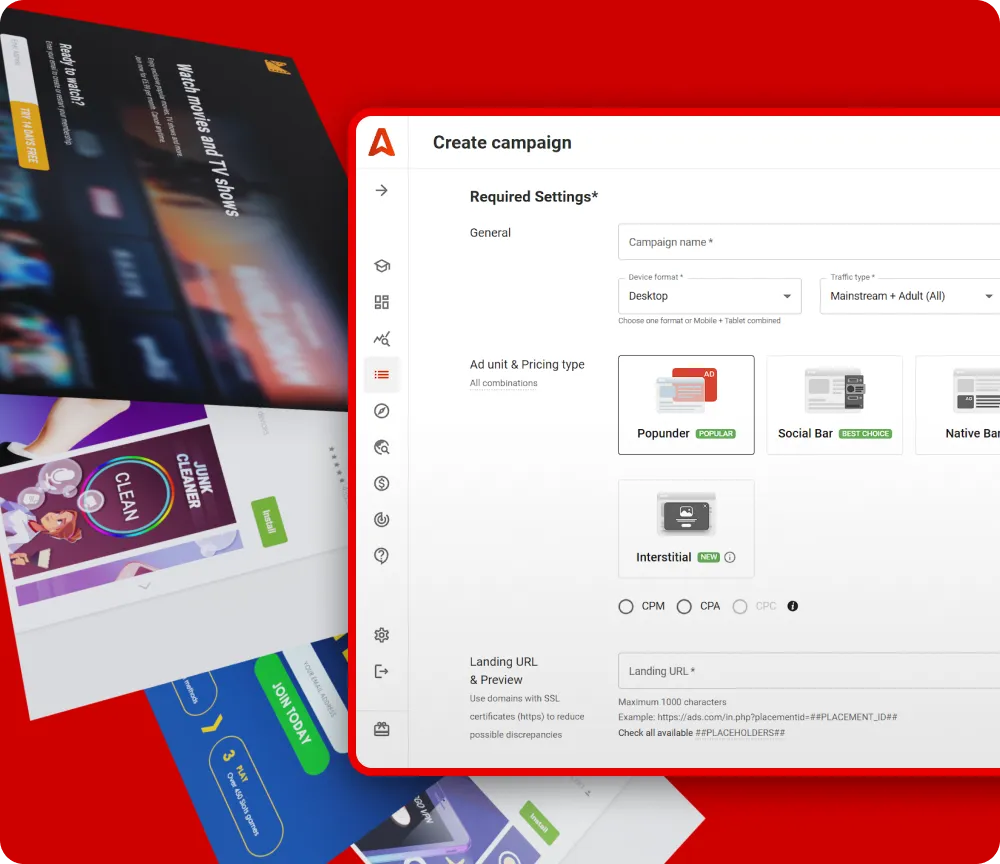This screenshot has height=864, width=1000.
Task: Open the Device format dropdown
Action: pos(710,296)
